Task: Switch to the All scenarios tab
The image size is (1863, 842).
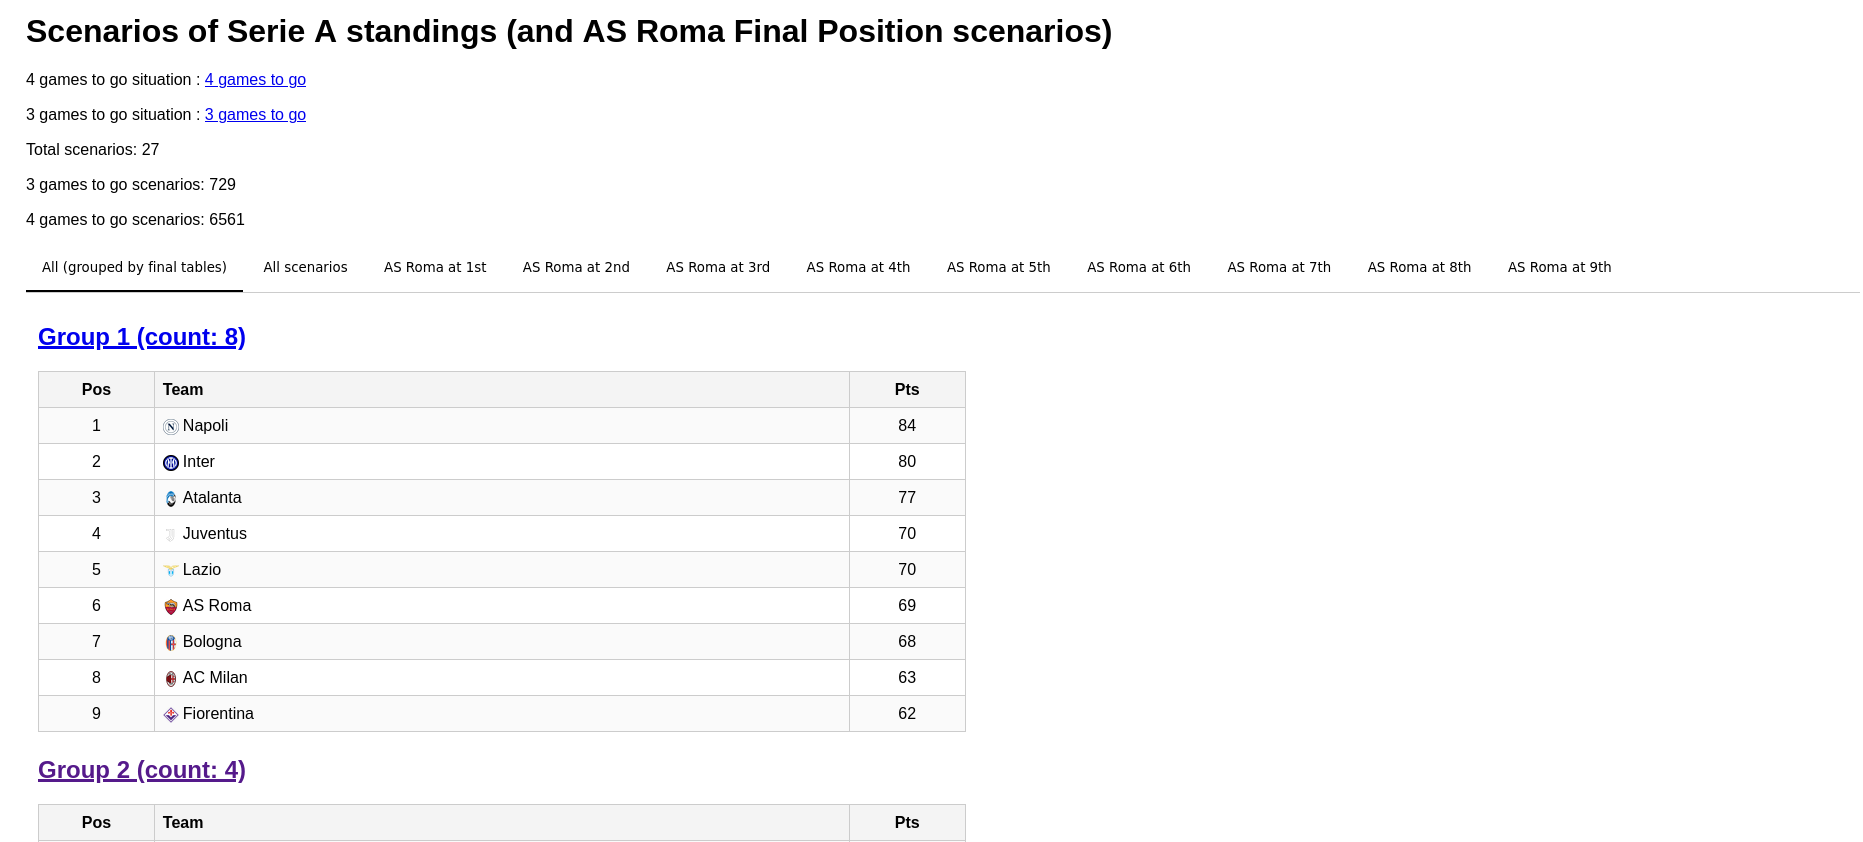Action: pos(305,267)
